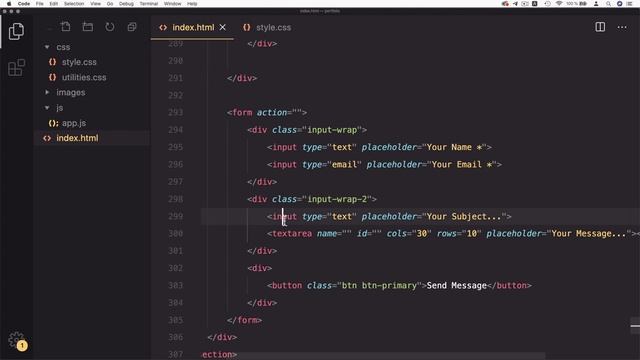
Task: Open the Extensions view in activity bar
Action: pos(16,67)
